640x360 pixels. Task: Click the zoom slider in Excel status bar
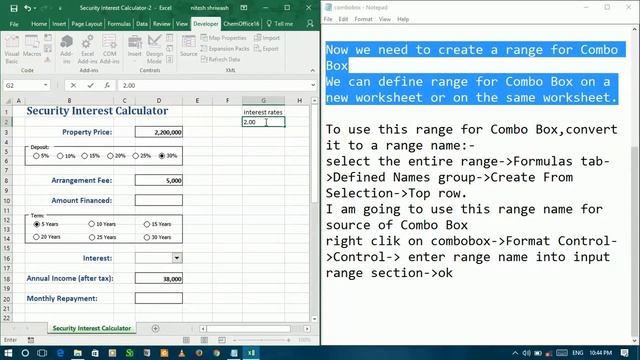[262, 340]
